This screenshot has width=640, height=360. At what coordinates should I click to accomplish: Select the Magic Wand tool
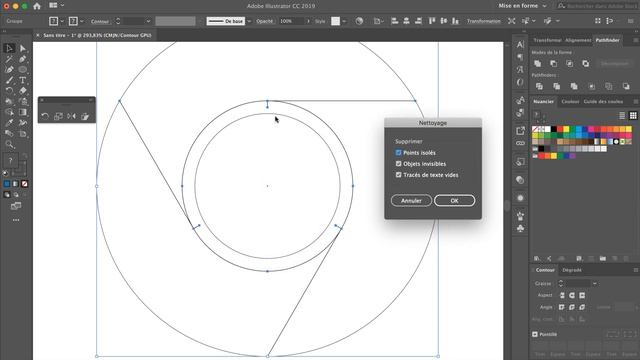coord(9,59)
